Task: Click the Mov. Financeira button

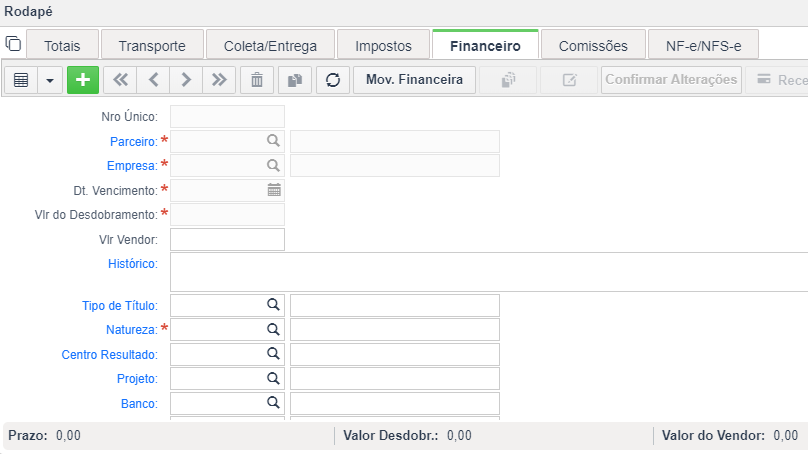Action: coord(414,80)
